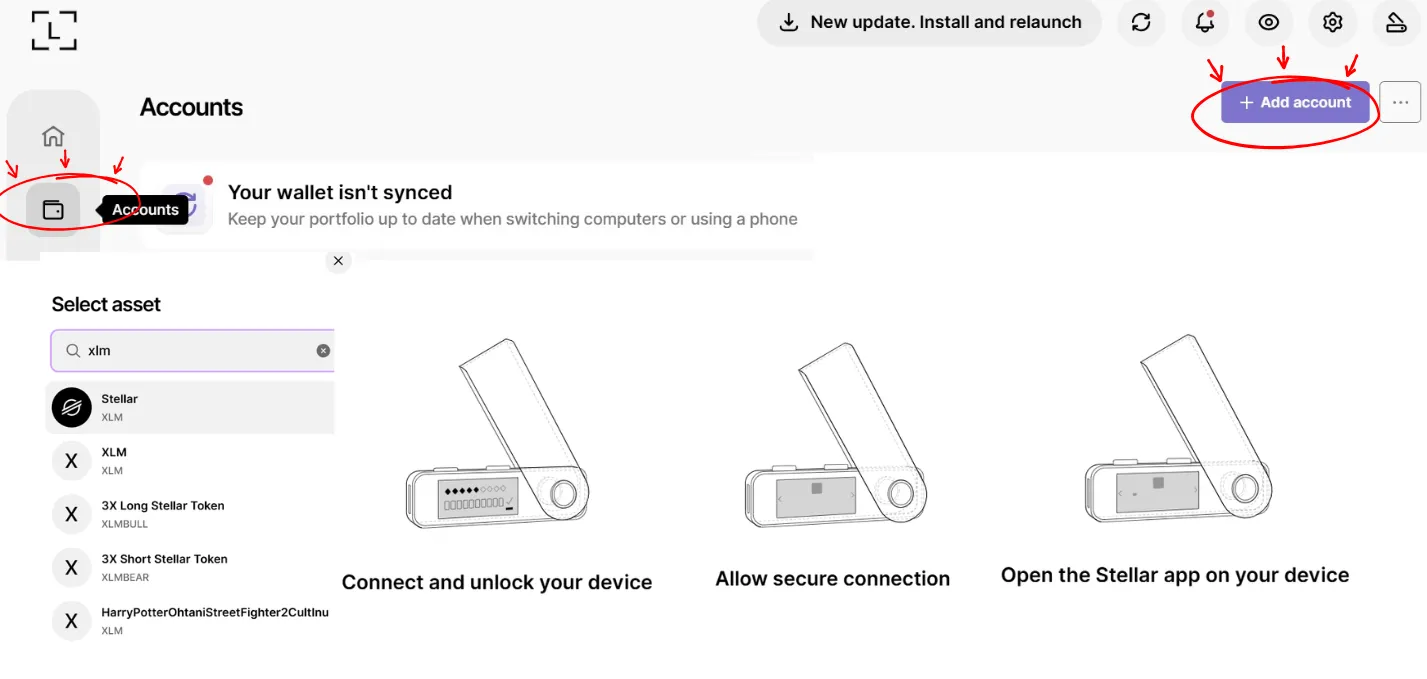Open the notifications bell icon

pos(1205,22)
